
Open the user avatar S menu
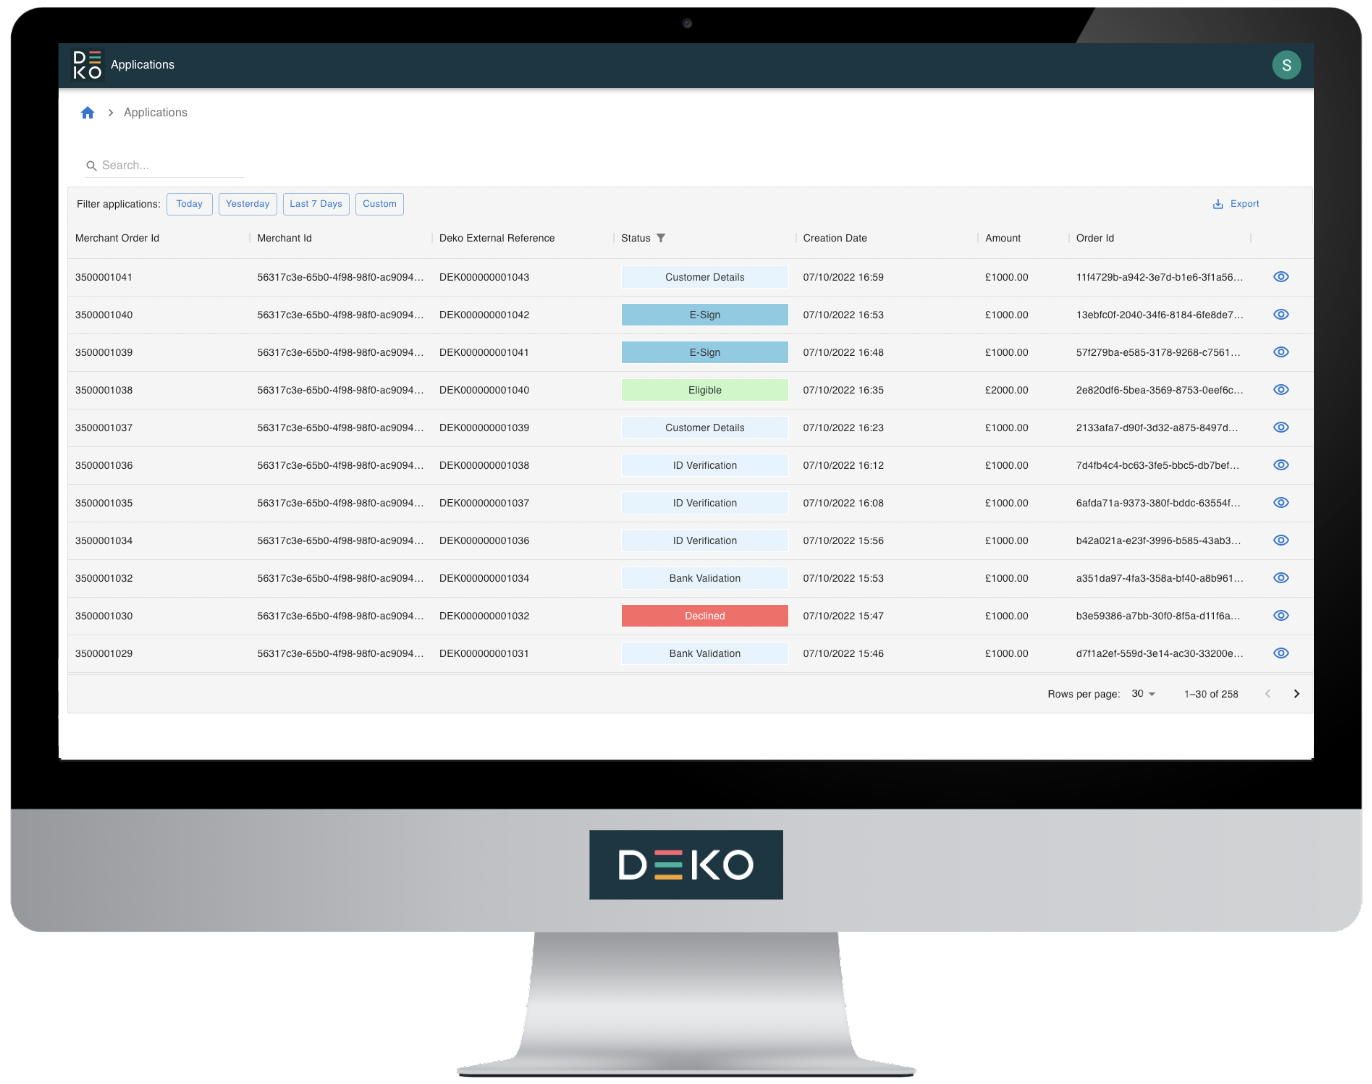tap(1286, 65)
